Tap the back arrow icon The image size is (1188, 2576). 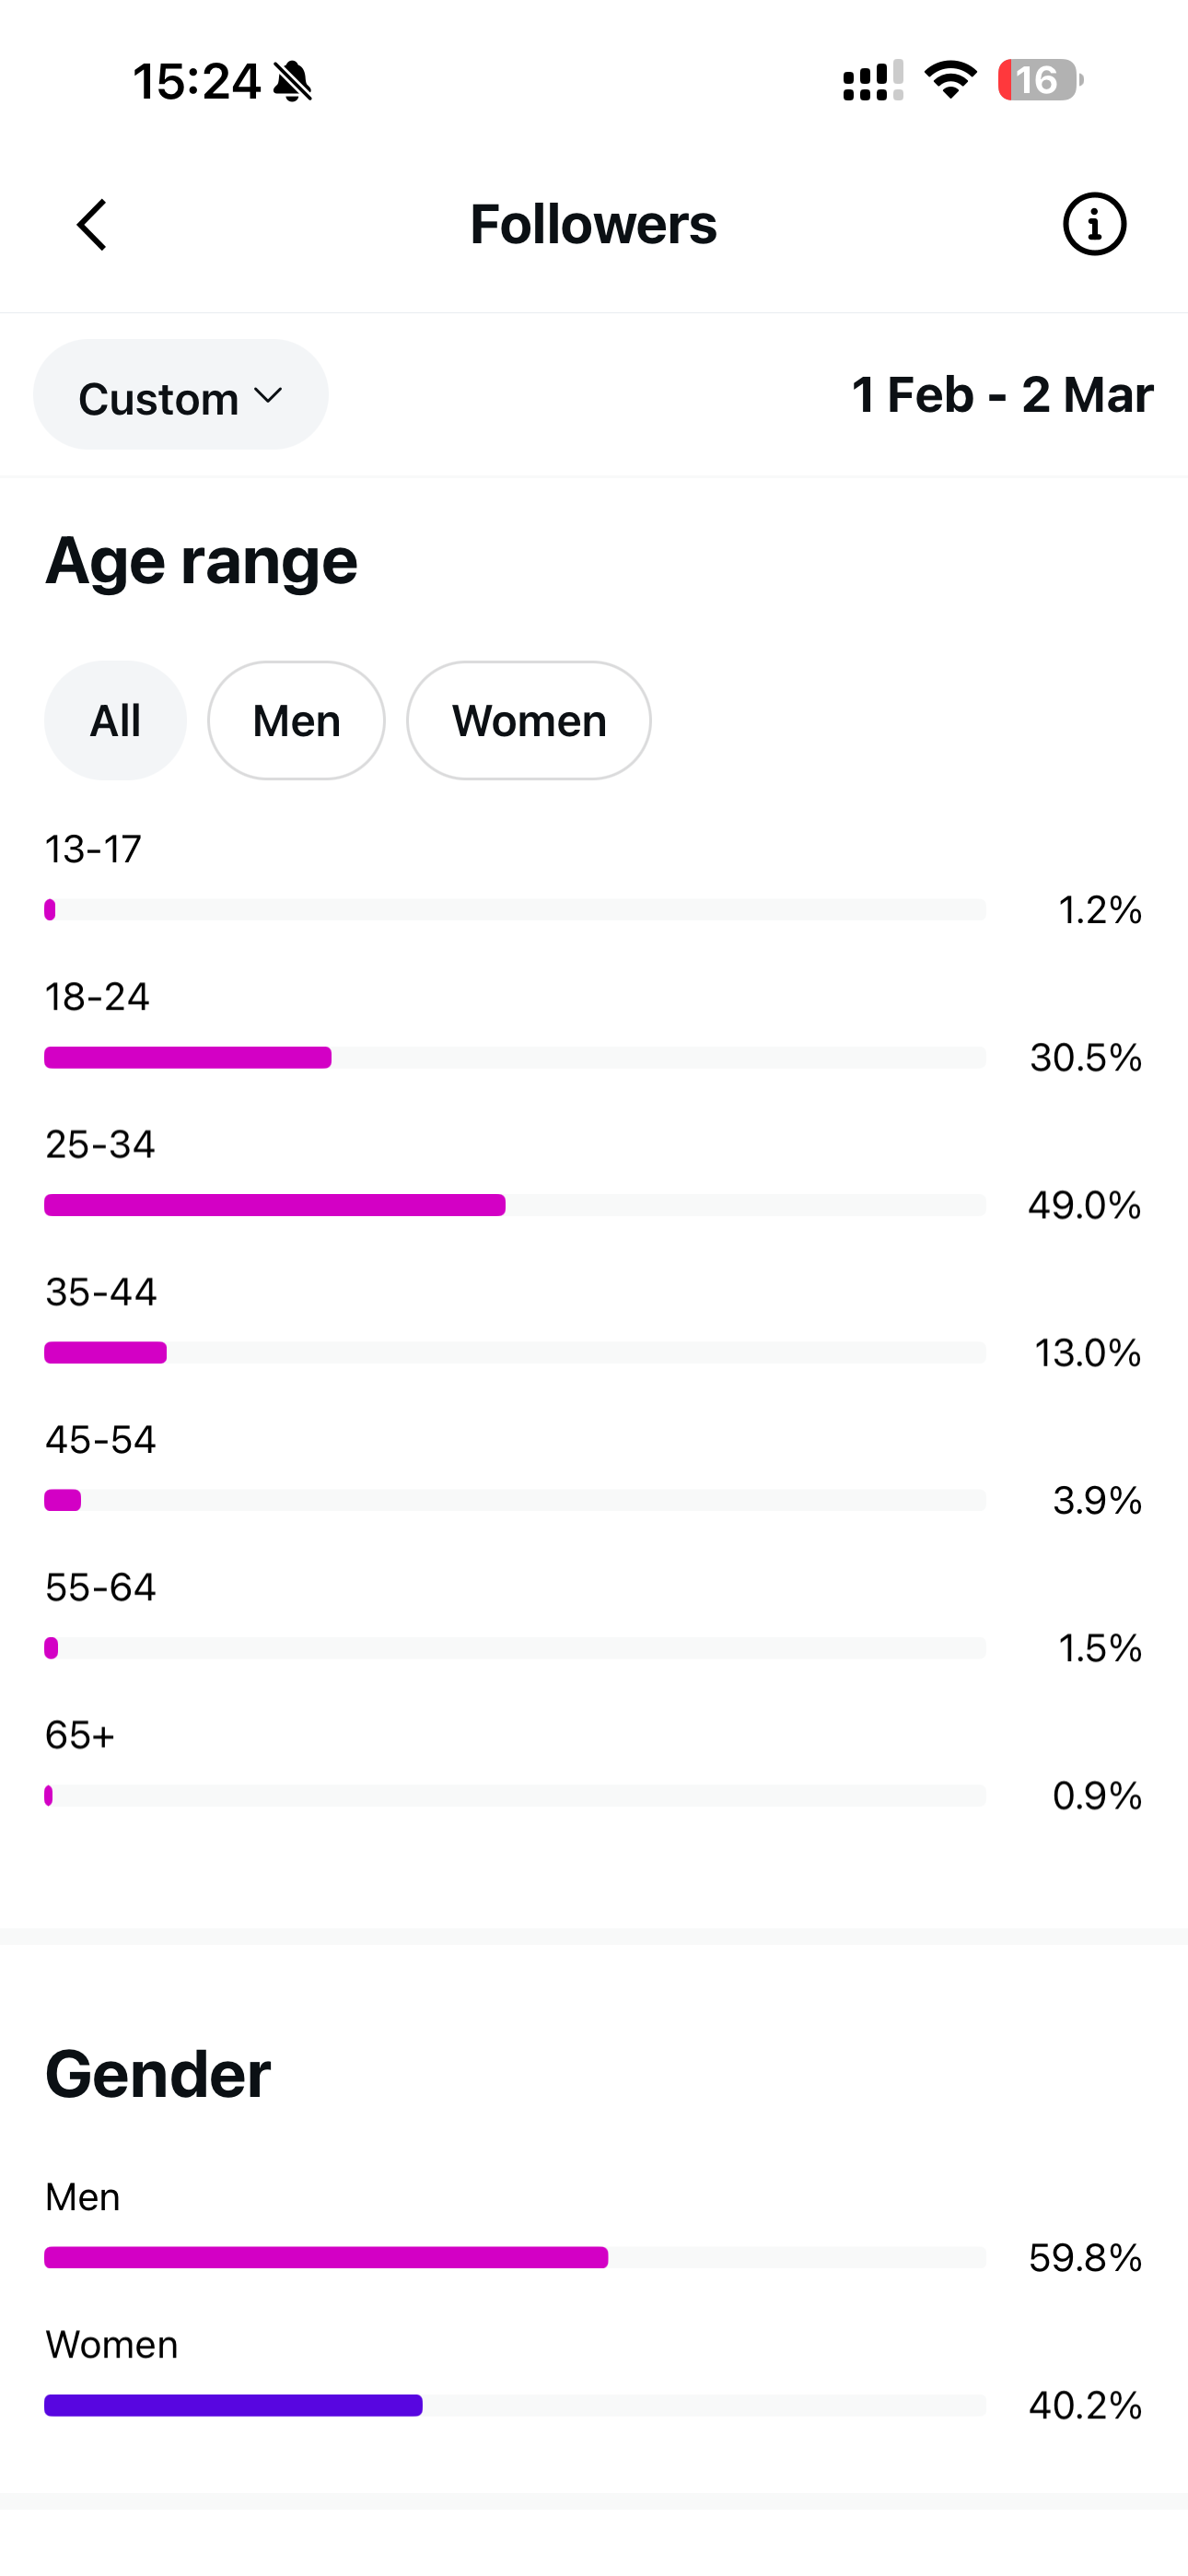point(92,224)
